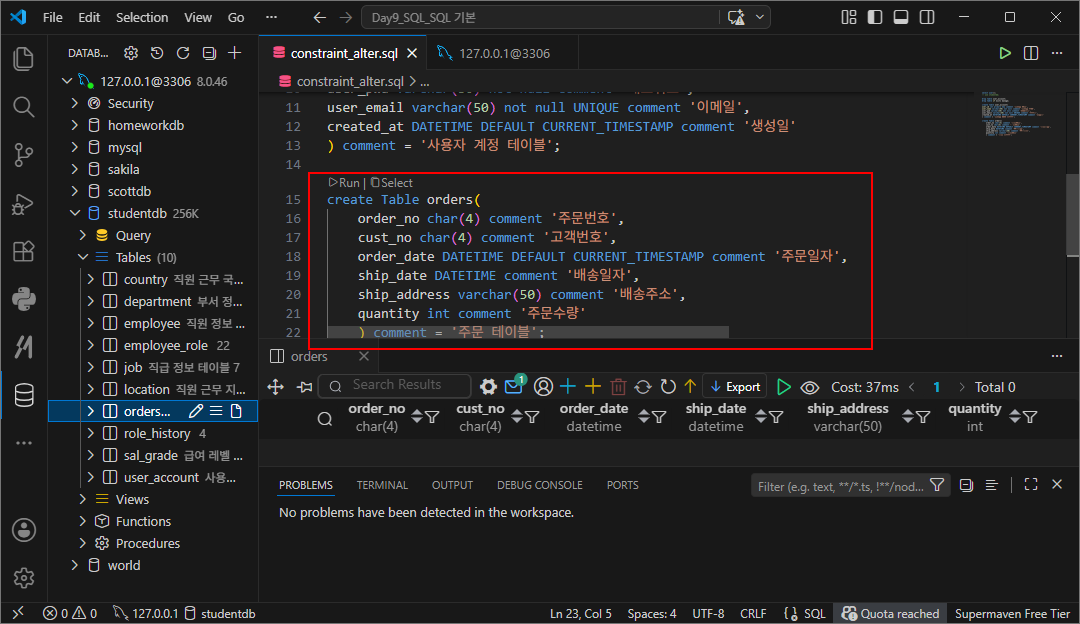Toggle filter on order_no column

[432, 417]
